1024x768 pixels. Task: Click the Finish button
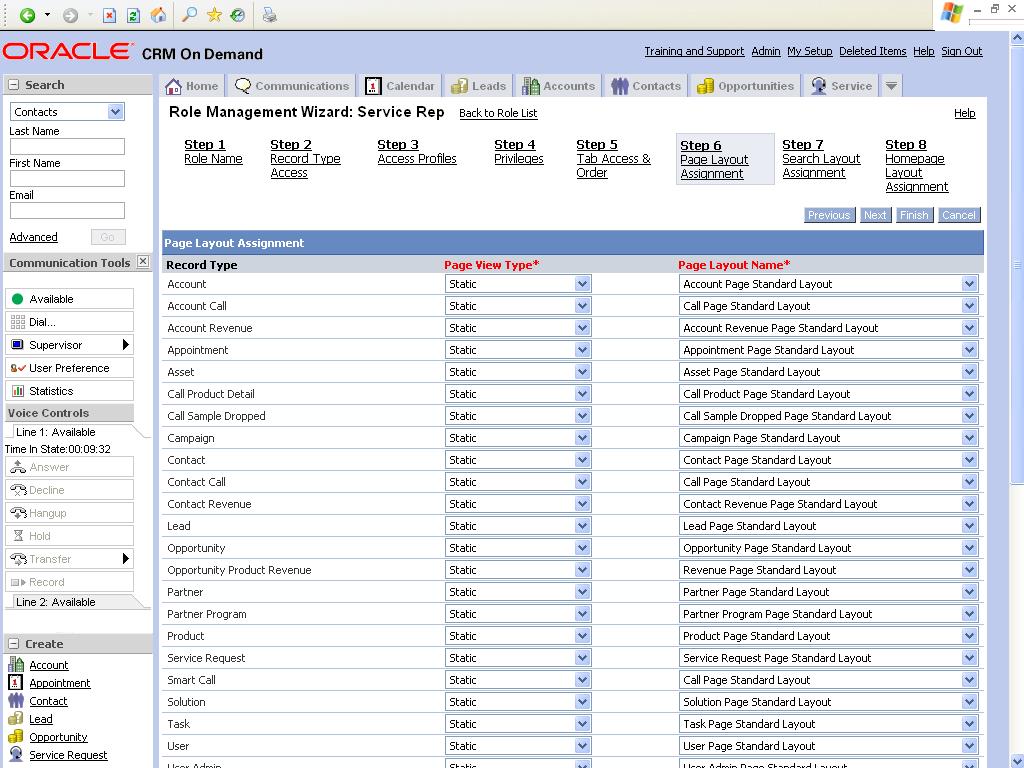click(x=914, y=215)
